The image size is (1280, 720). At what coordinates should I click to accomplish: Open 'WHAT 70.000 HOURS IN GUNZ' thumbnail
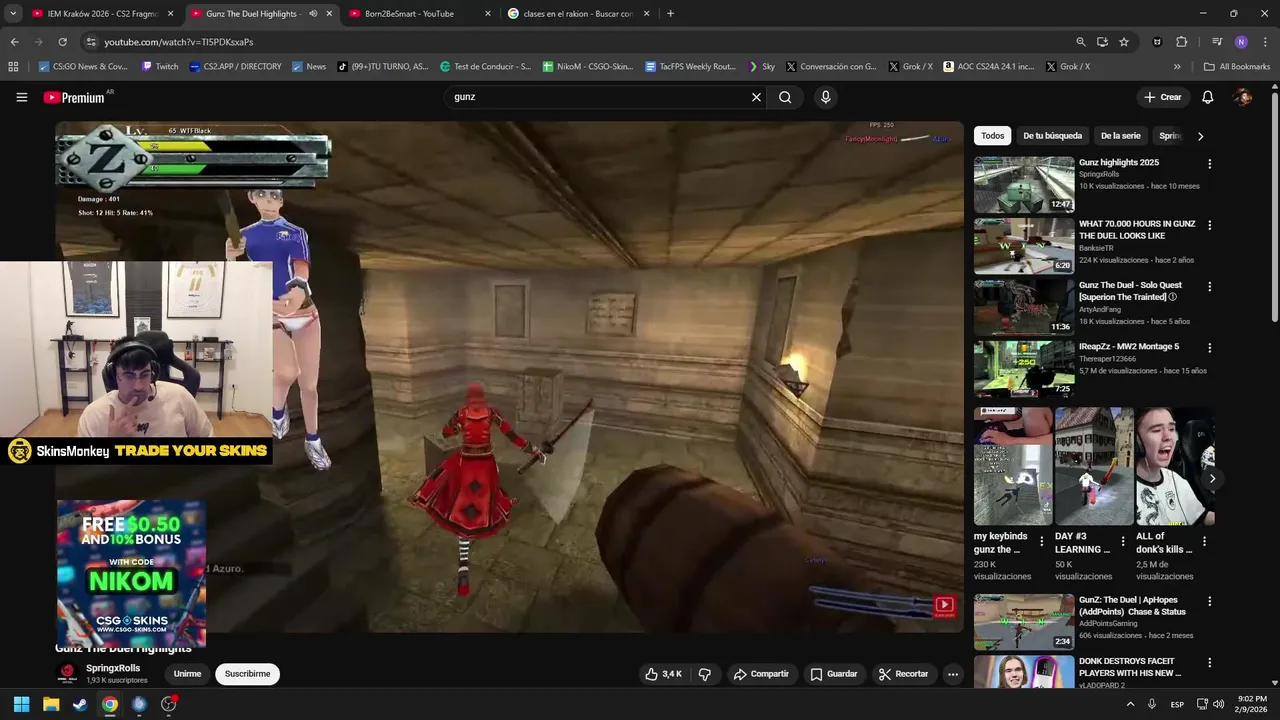pyautogui.click(x=1024, y=245)
